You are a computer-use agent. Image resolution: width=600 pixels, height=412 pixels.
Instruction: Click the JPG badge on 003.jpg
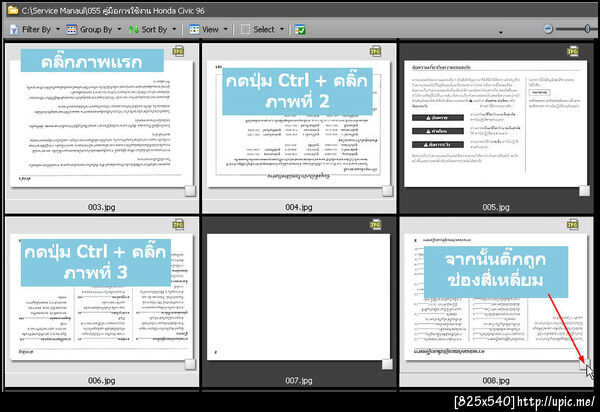point(178,51)
